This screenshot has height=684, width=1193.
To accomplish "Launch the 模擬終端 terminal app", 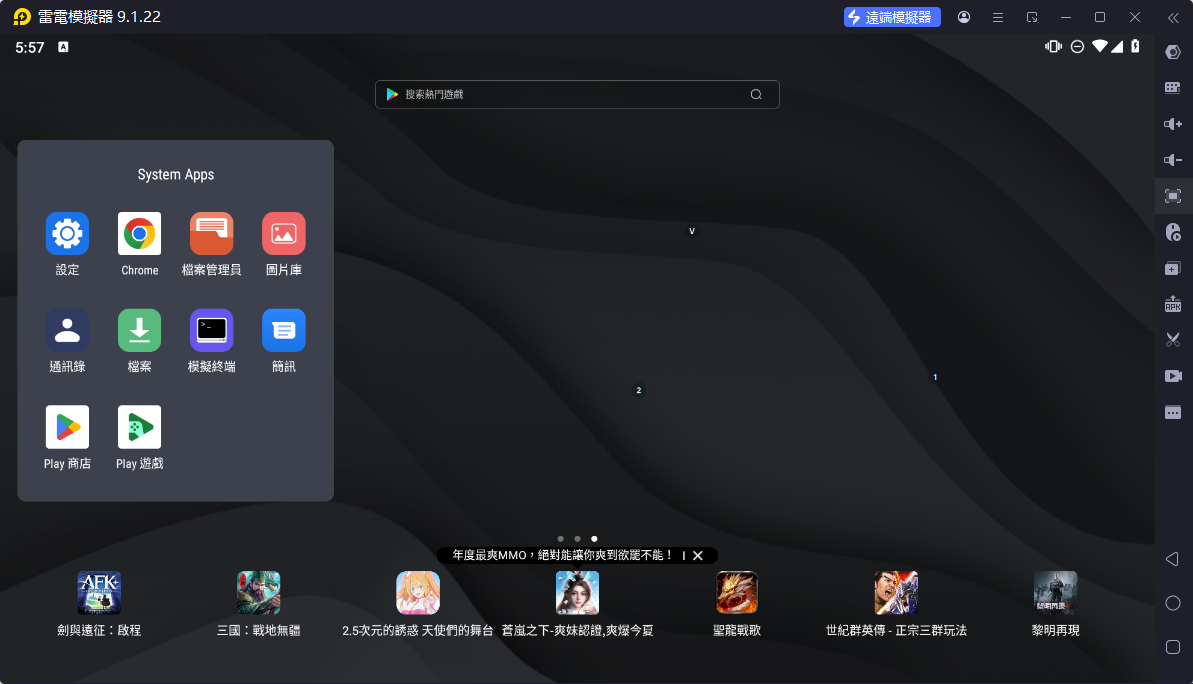I will (x=212, y=330).
